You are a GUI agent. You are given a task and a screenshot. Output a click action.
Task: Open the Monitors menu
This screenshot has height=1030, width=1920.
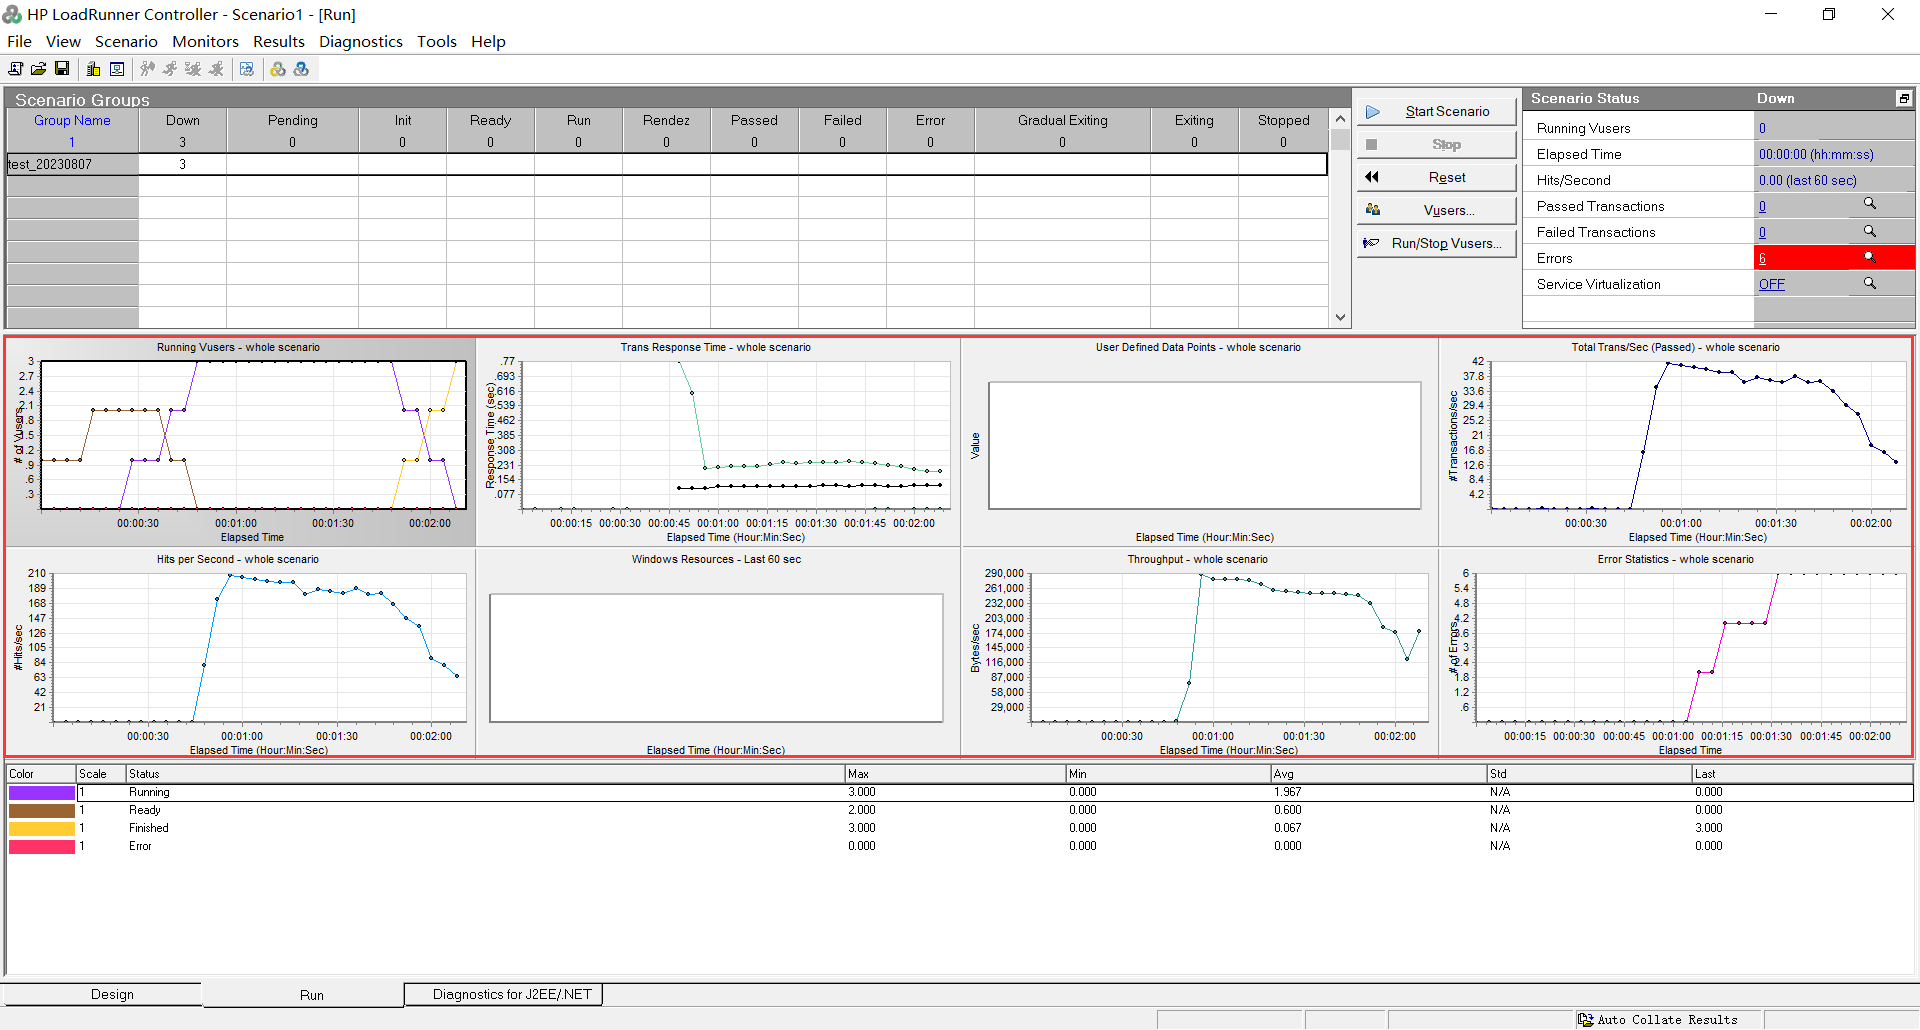pos(205,41)
